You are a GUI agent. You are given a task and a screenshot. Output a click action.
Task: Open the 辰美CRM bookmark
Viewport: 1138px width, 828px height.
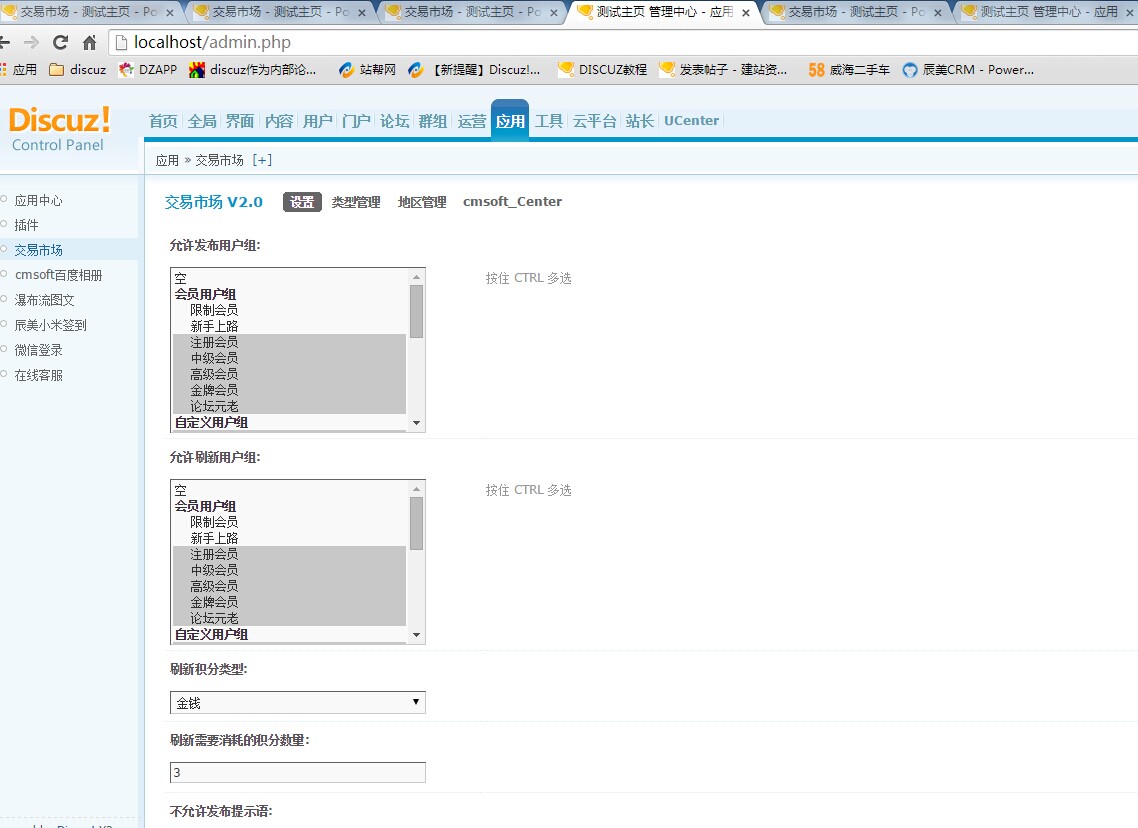tap(968, 70)
